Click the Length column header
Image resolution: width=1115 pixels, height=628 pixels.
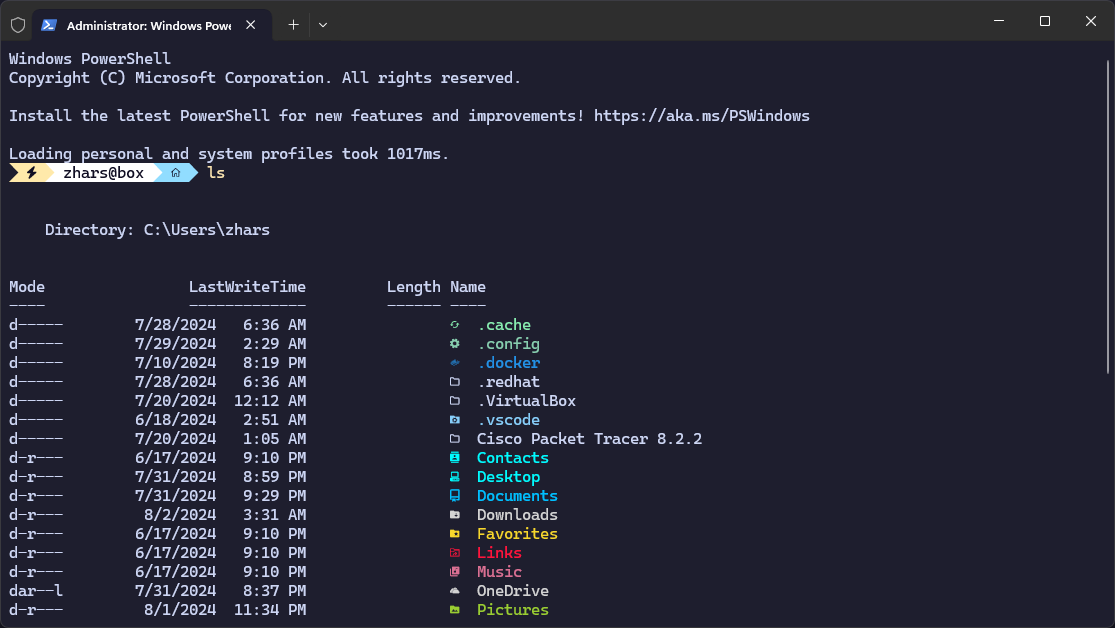[414, 287]
